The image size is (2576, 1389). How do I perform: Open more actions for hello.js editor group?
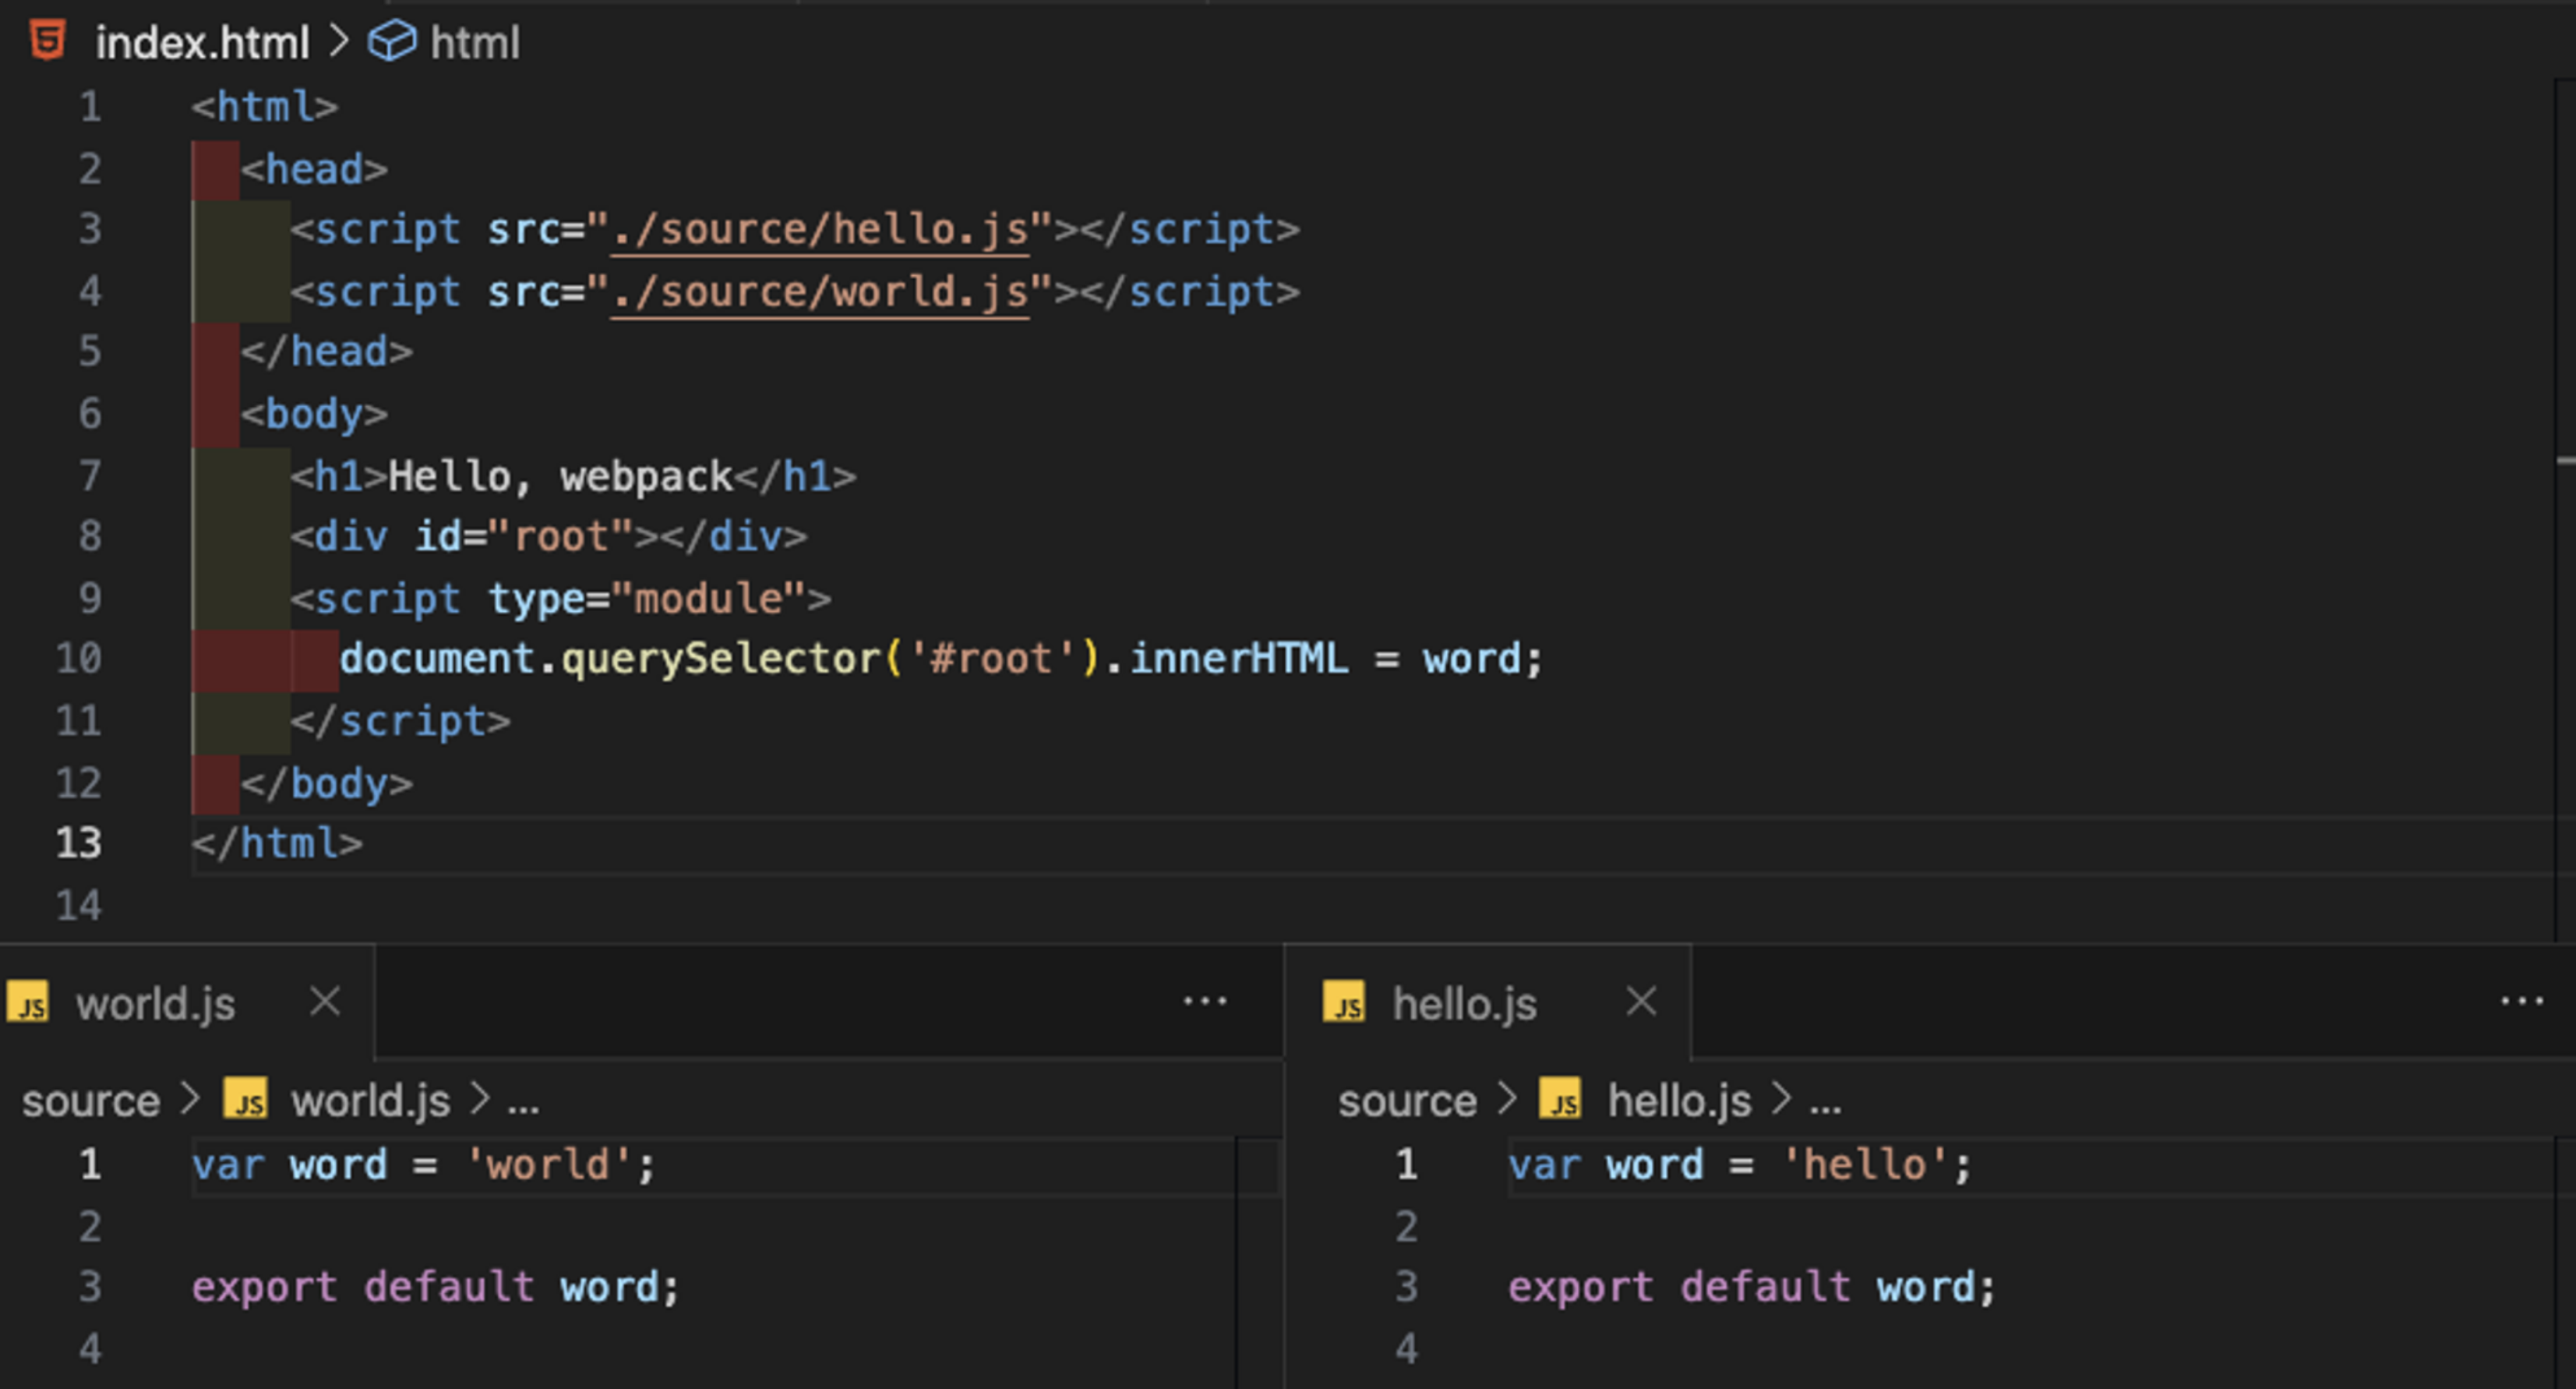pos(2521,1001)
